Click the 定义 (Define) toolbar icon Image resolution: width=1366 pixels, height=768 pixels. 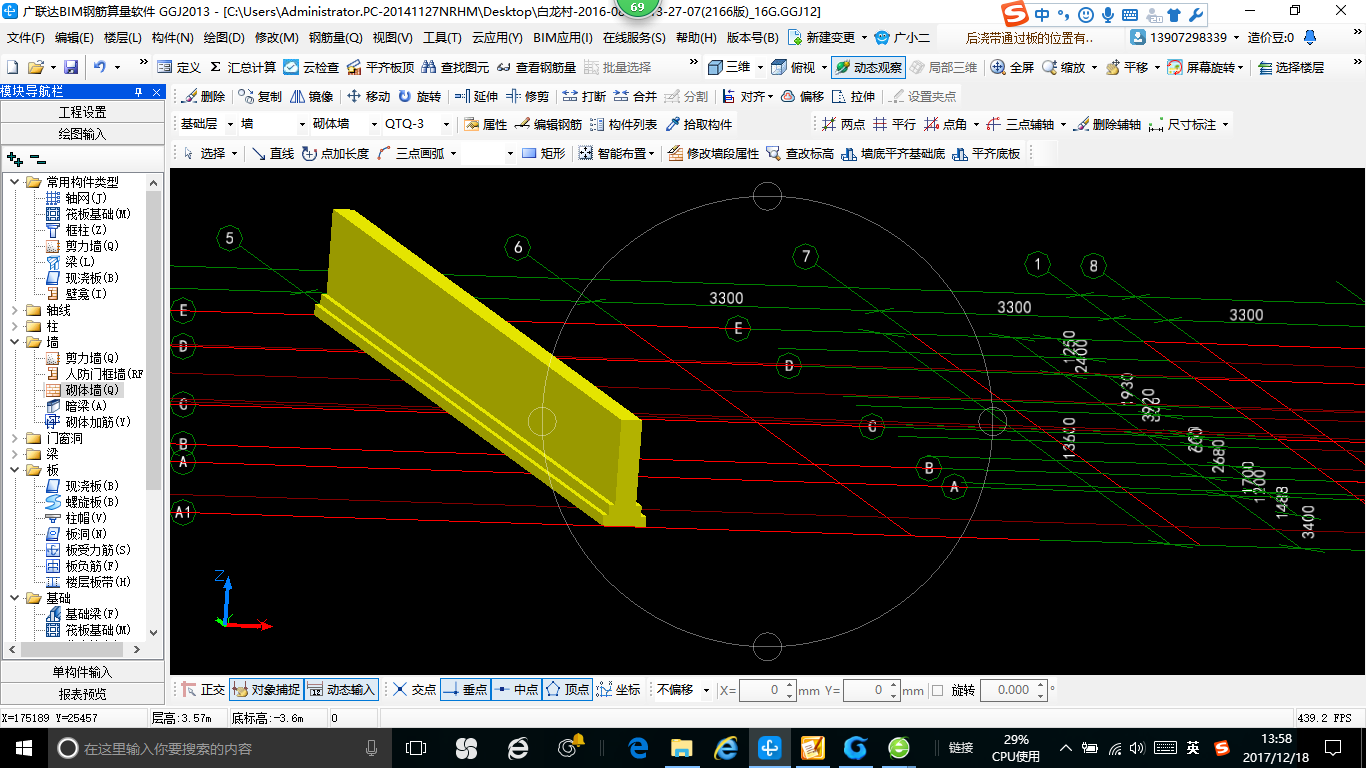179,67
